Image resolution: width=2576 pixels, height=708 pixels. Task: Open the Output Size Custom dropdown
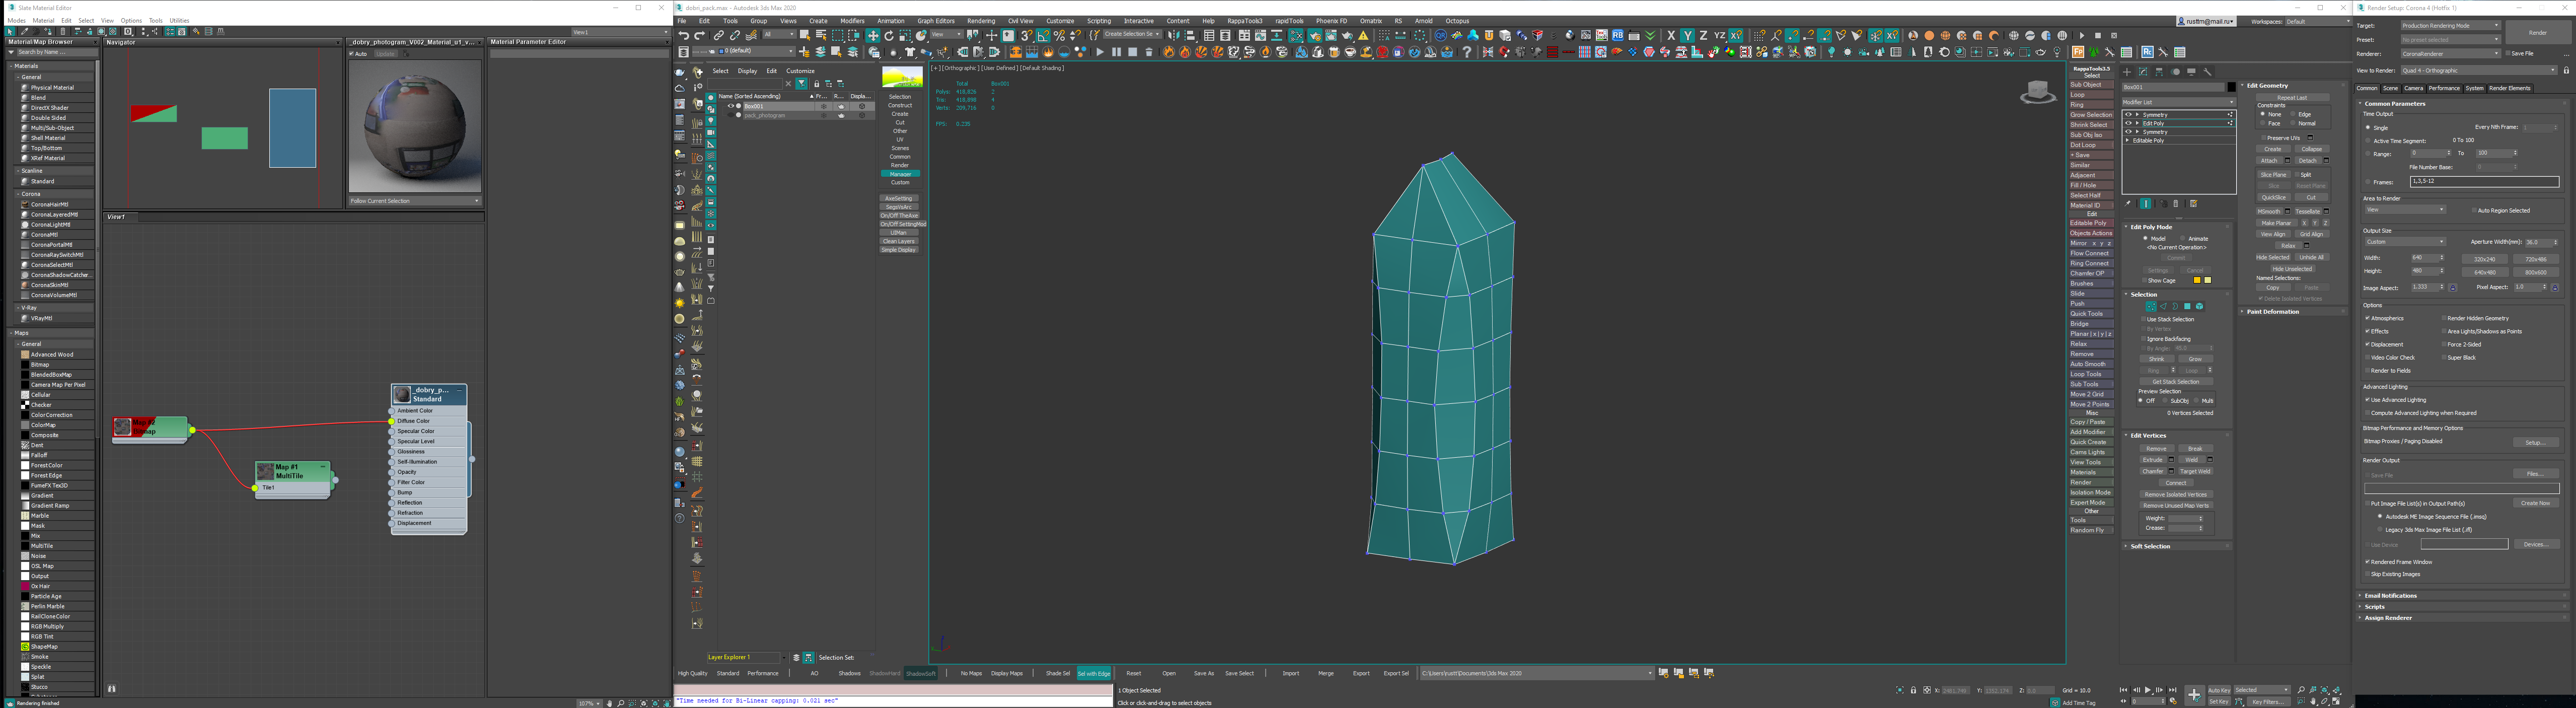[2406, 242]
